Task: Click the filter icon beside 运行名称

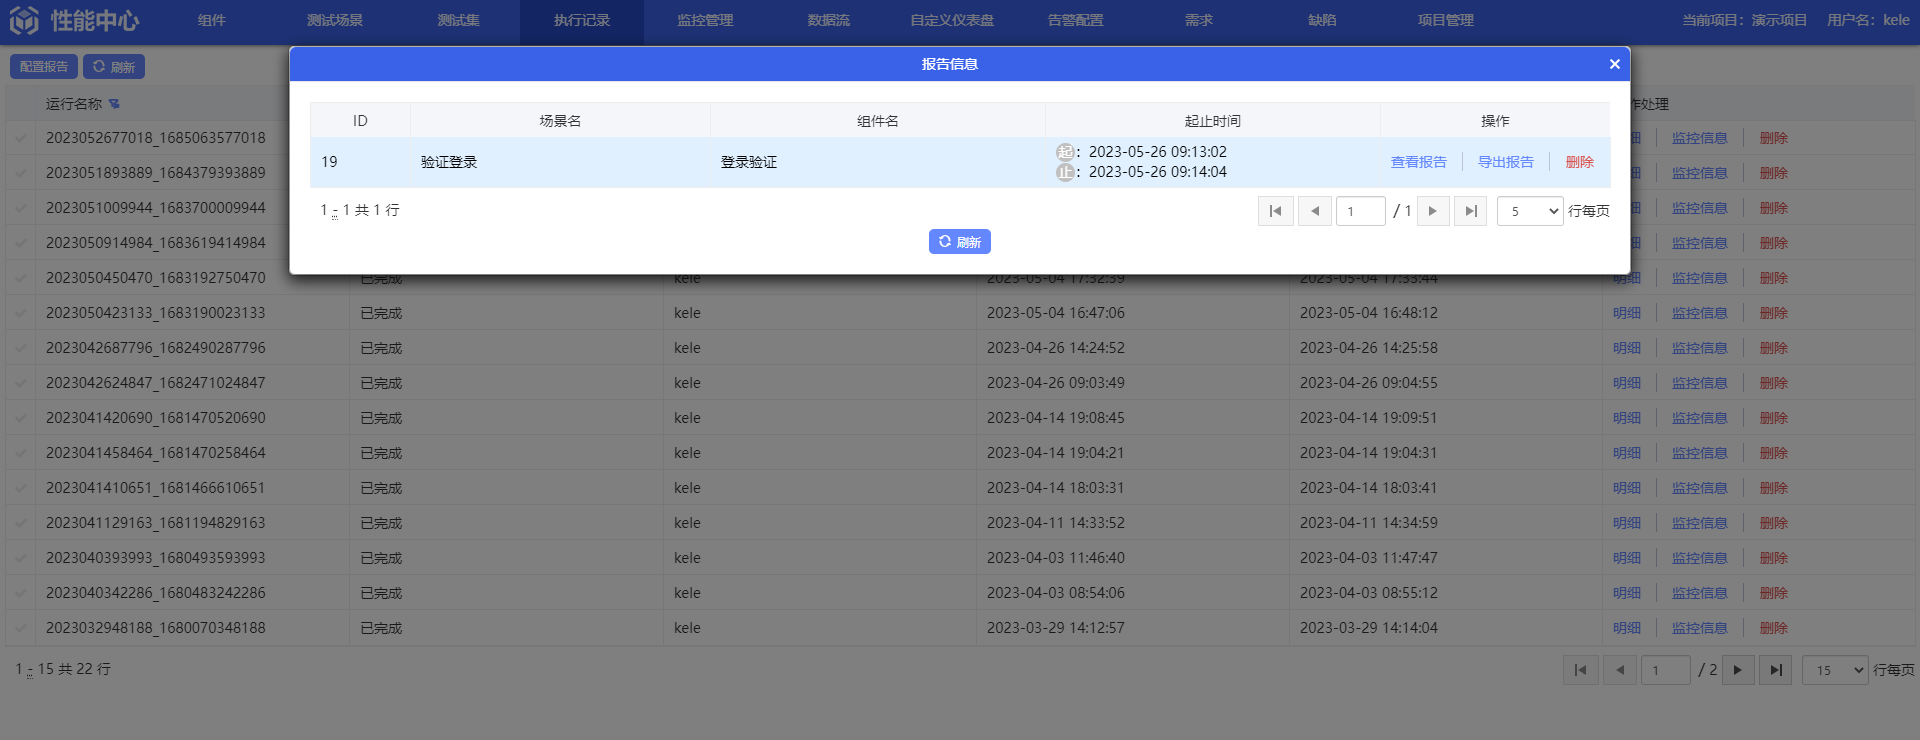Action: [x=114, y=104]
